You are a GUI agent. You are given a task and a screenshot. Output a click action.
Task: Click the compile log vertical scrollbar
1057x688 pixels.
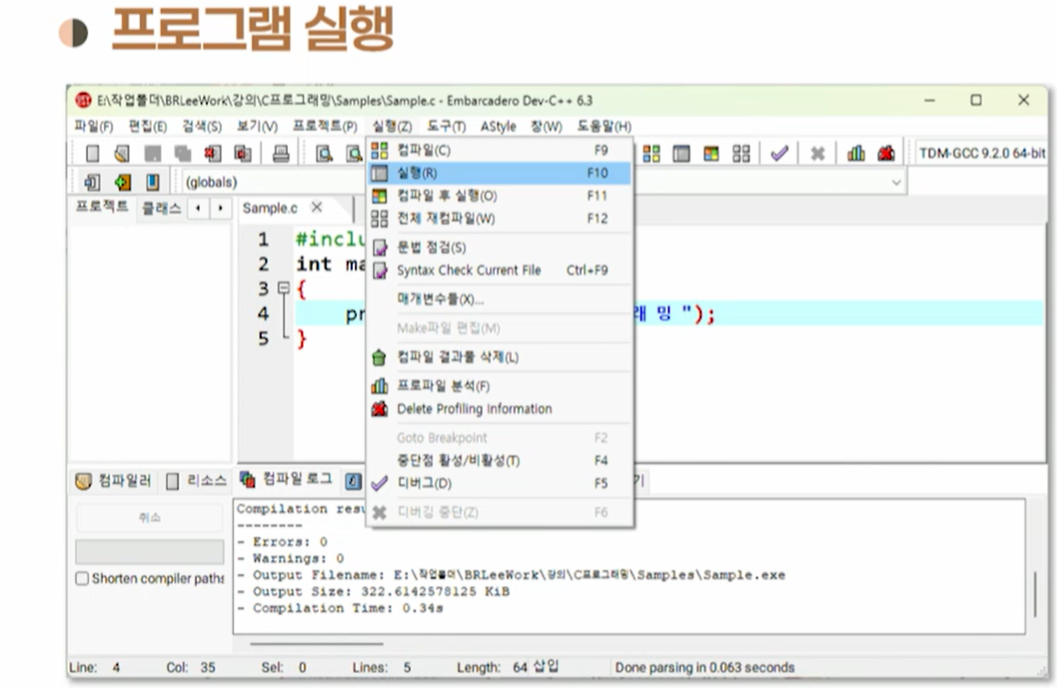coord(1035,593)
